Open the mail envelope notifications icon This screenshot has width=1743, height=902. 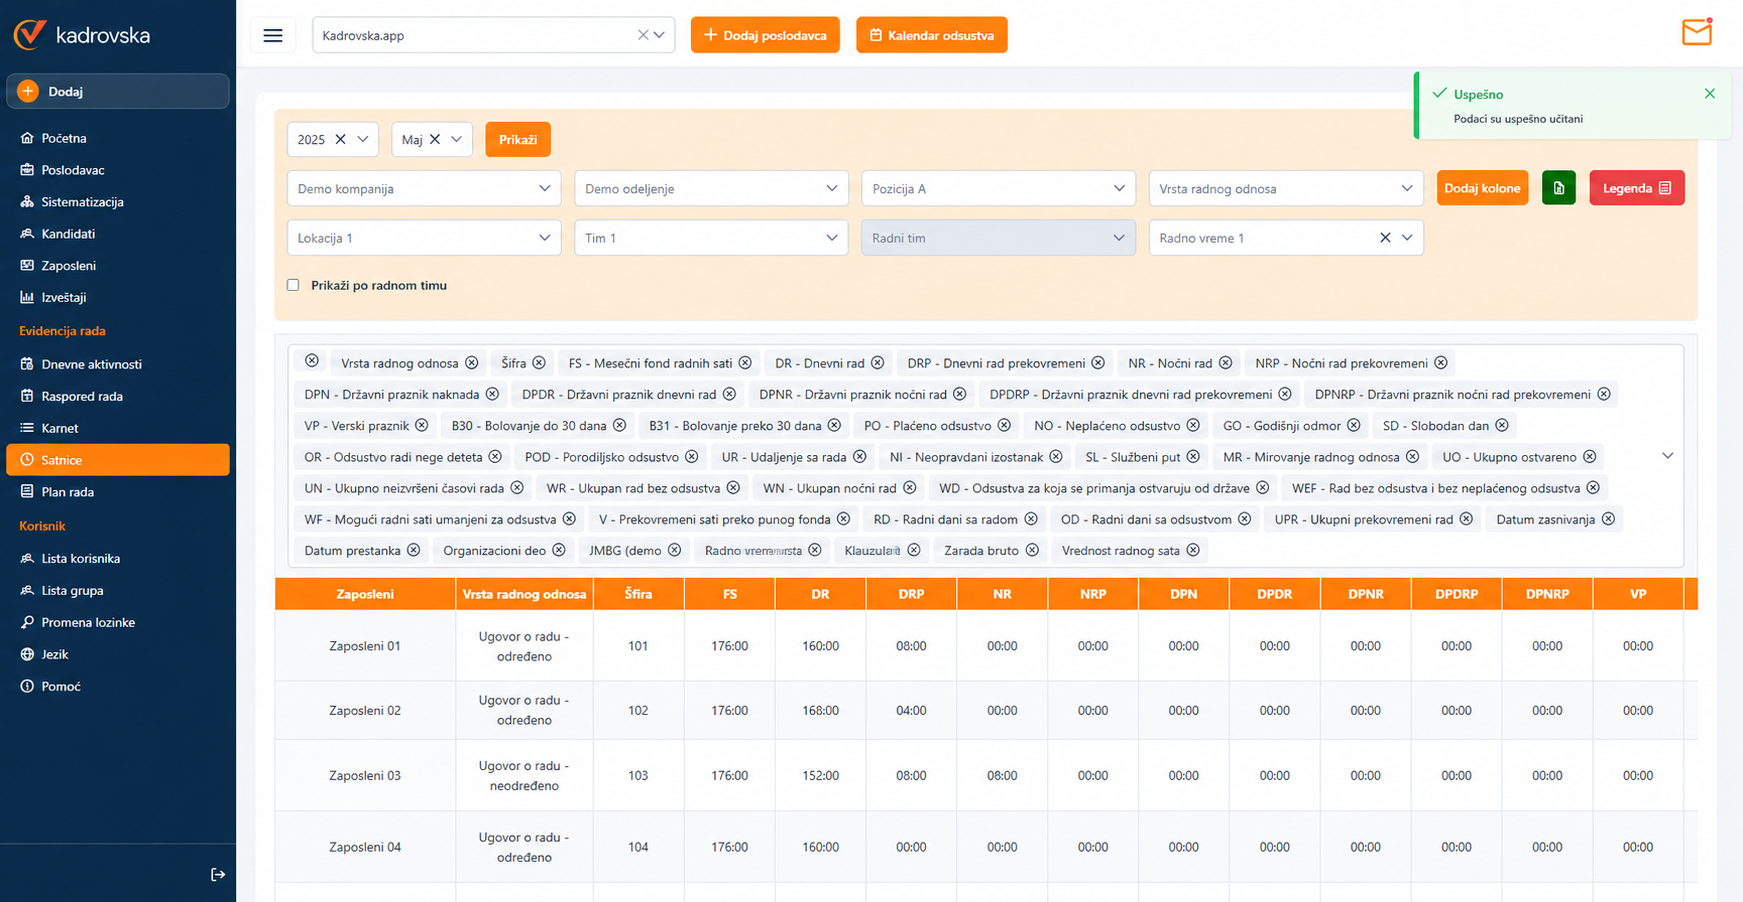[1697, 33]
